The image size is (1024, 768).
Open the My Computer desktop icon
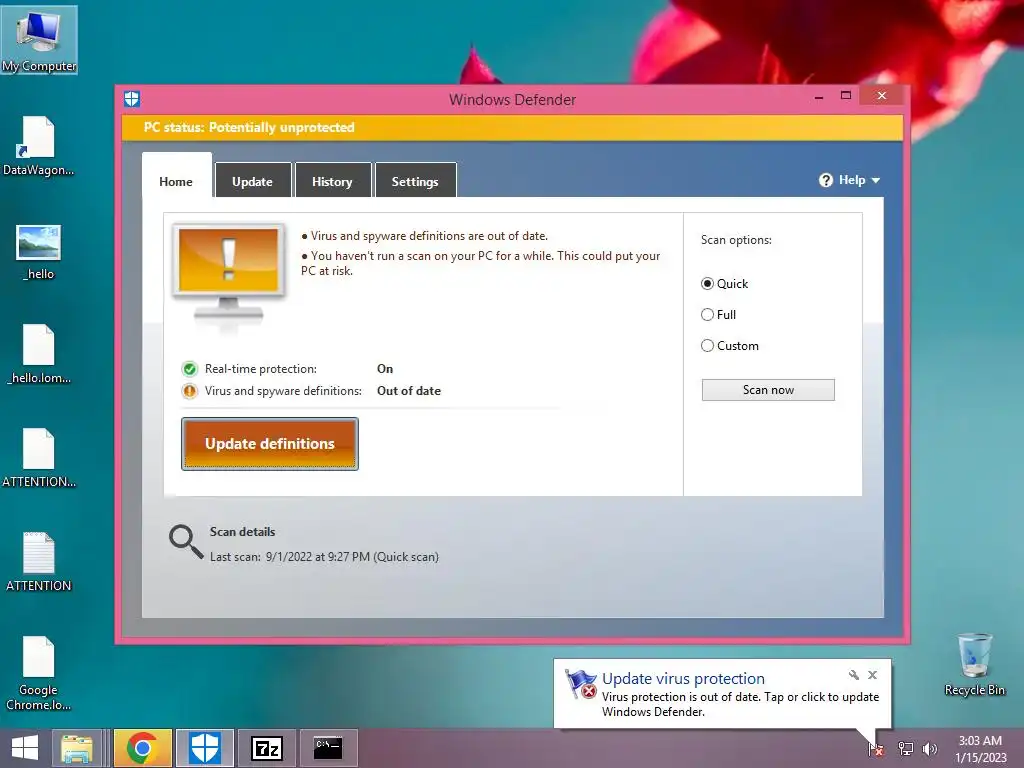pos(39,40)
